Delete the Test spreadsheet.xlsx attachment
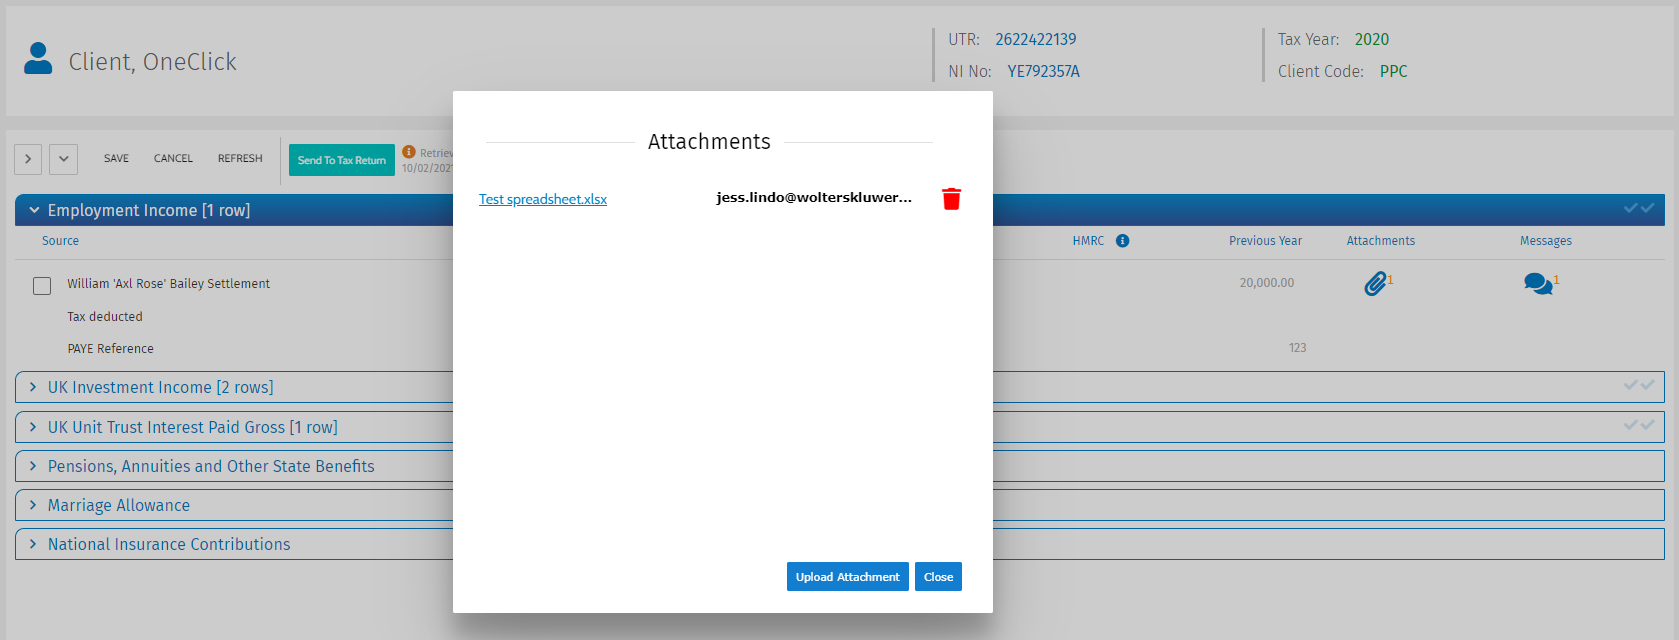This screenshot has width=1679, height=640. click(x=951, y=199)
